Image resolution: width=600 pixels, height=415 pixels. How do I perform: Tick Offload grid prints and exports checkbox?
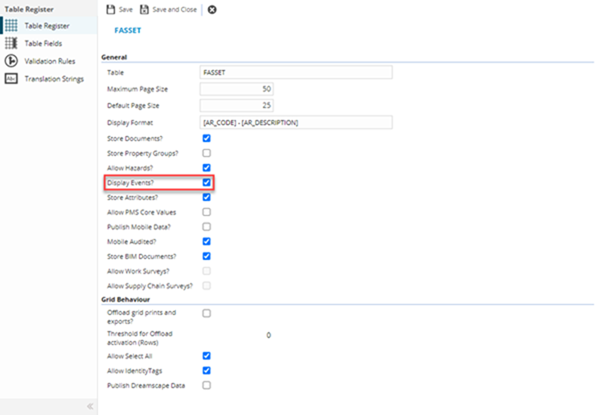207,313
